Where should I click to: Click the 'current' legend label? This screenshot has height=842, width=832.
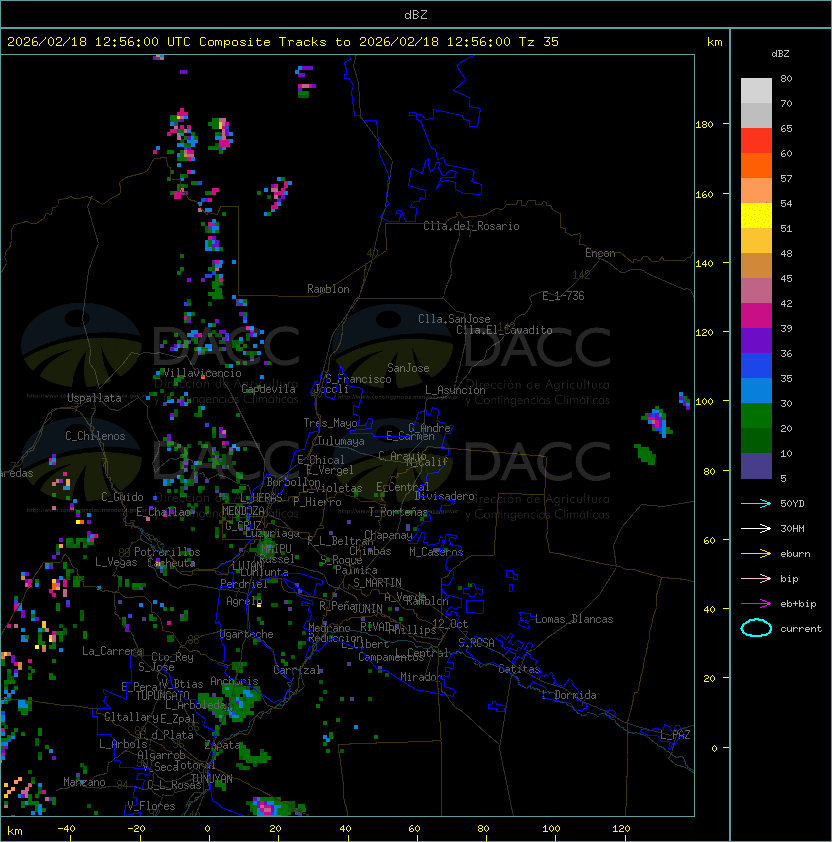pos(801,629)
